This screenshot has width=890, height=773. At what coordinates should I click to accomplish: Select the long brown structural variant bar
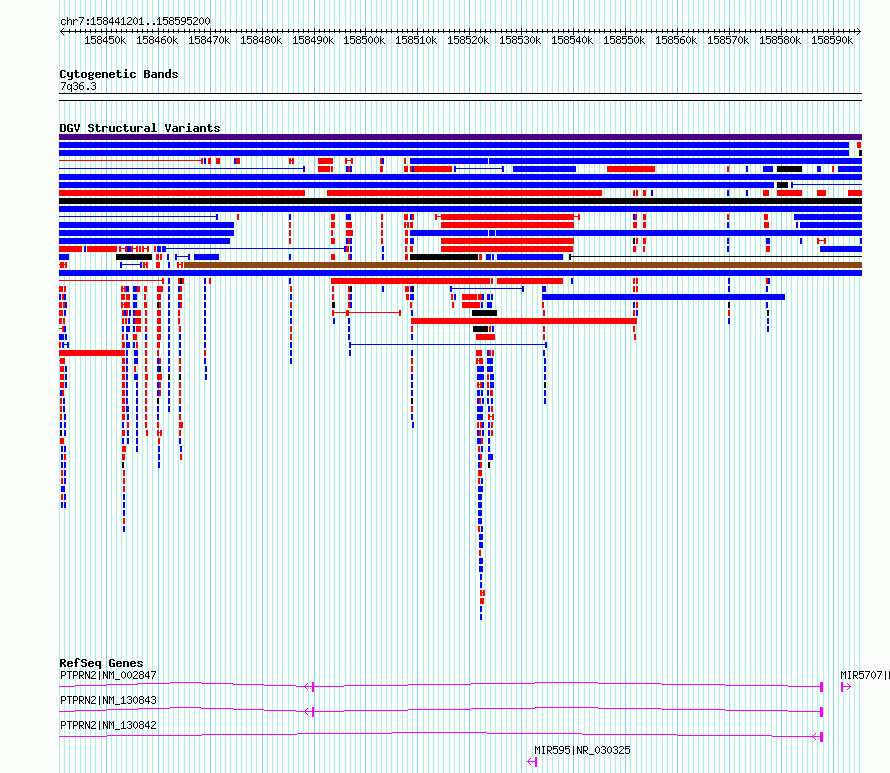click(x=523, y=265)
